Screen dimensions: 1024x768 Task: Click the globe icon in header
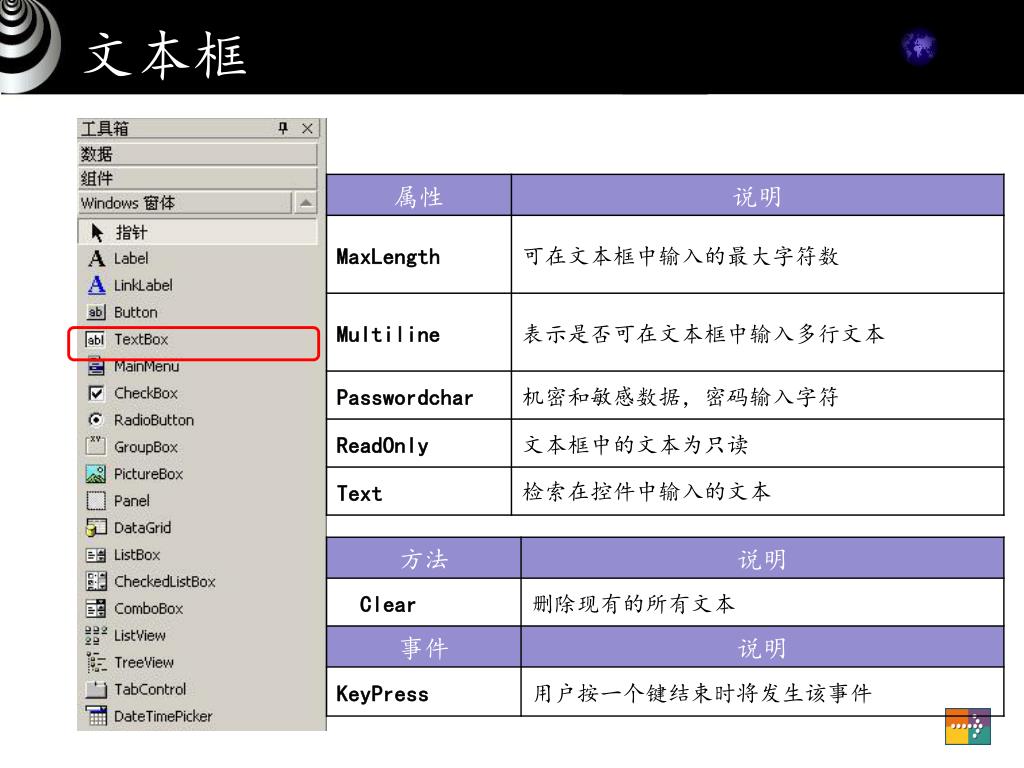[x=919, y=48]
